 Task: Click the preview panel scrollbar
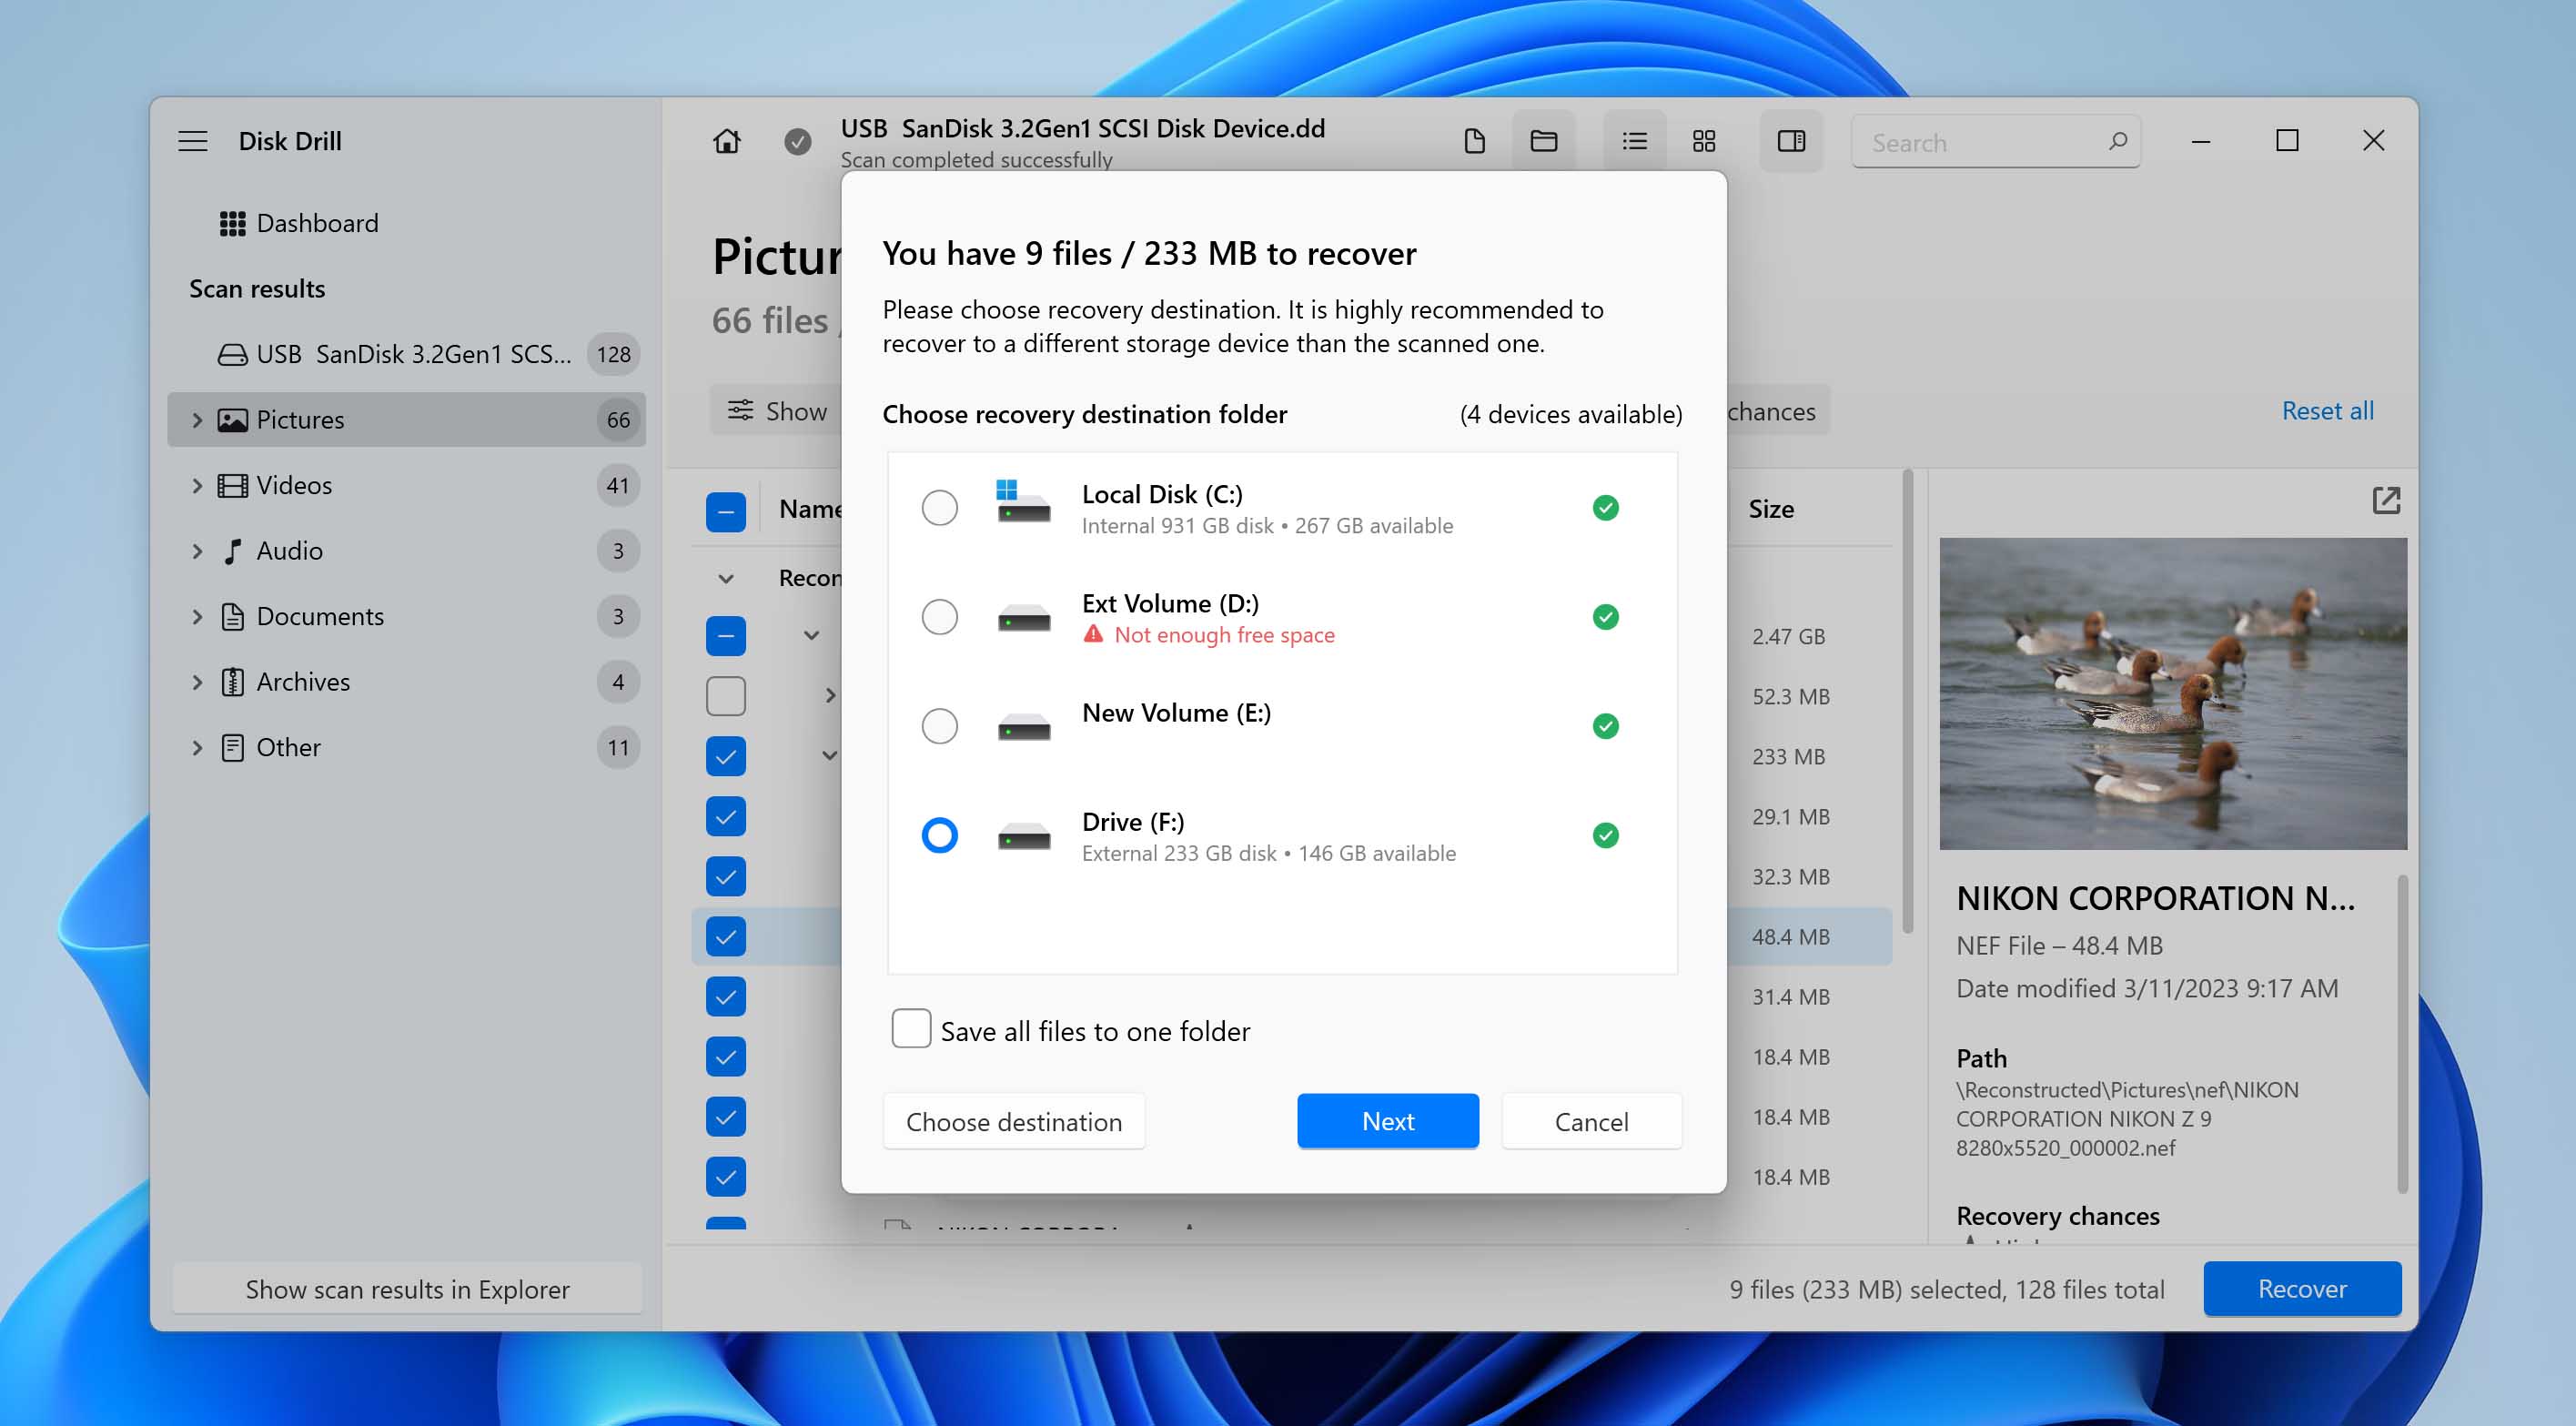[x=2401, y=1032]
